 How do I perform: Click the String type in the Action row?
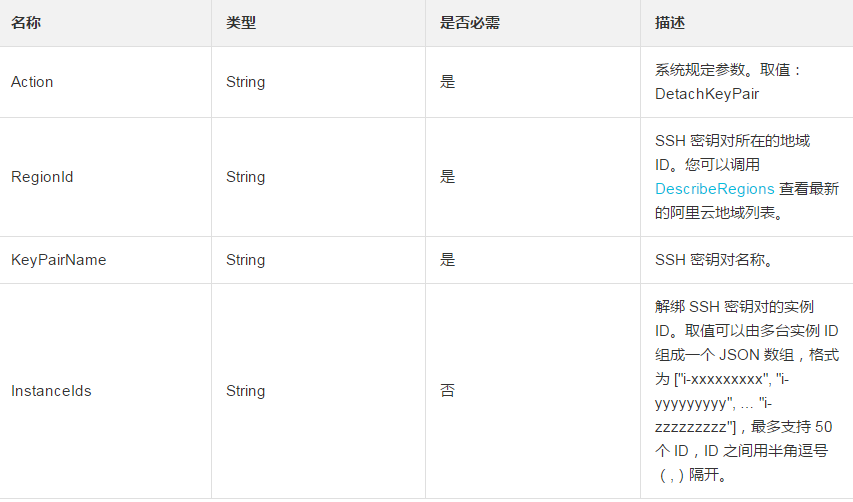coord(245,82)
